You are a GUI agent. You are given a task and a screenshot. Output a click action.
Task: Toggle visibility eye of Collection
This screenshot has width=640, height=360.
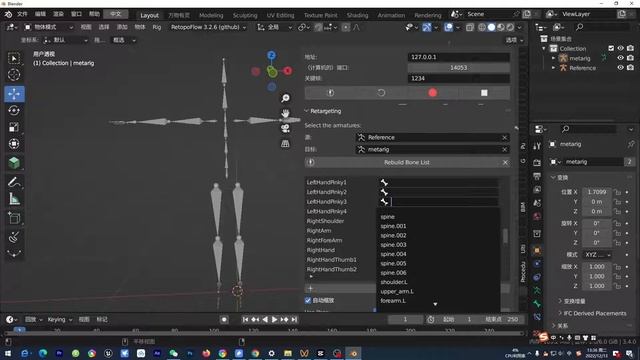pyautogui.click(x=620, y=48)
